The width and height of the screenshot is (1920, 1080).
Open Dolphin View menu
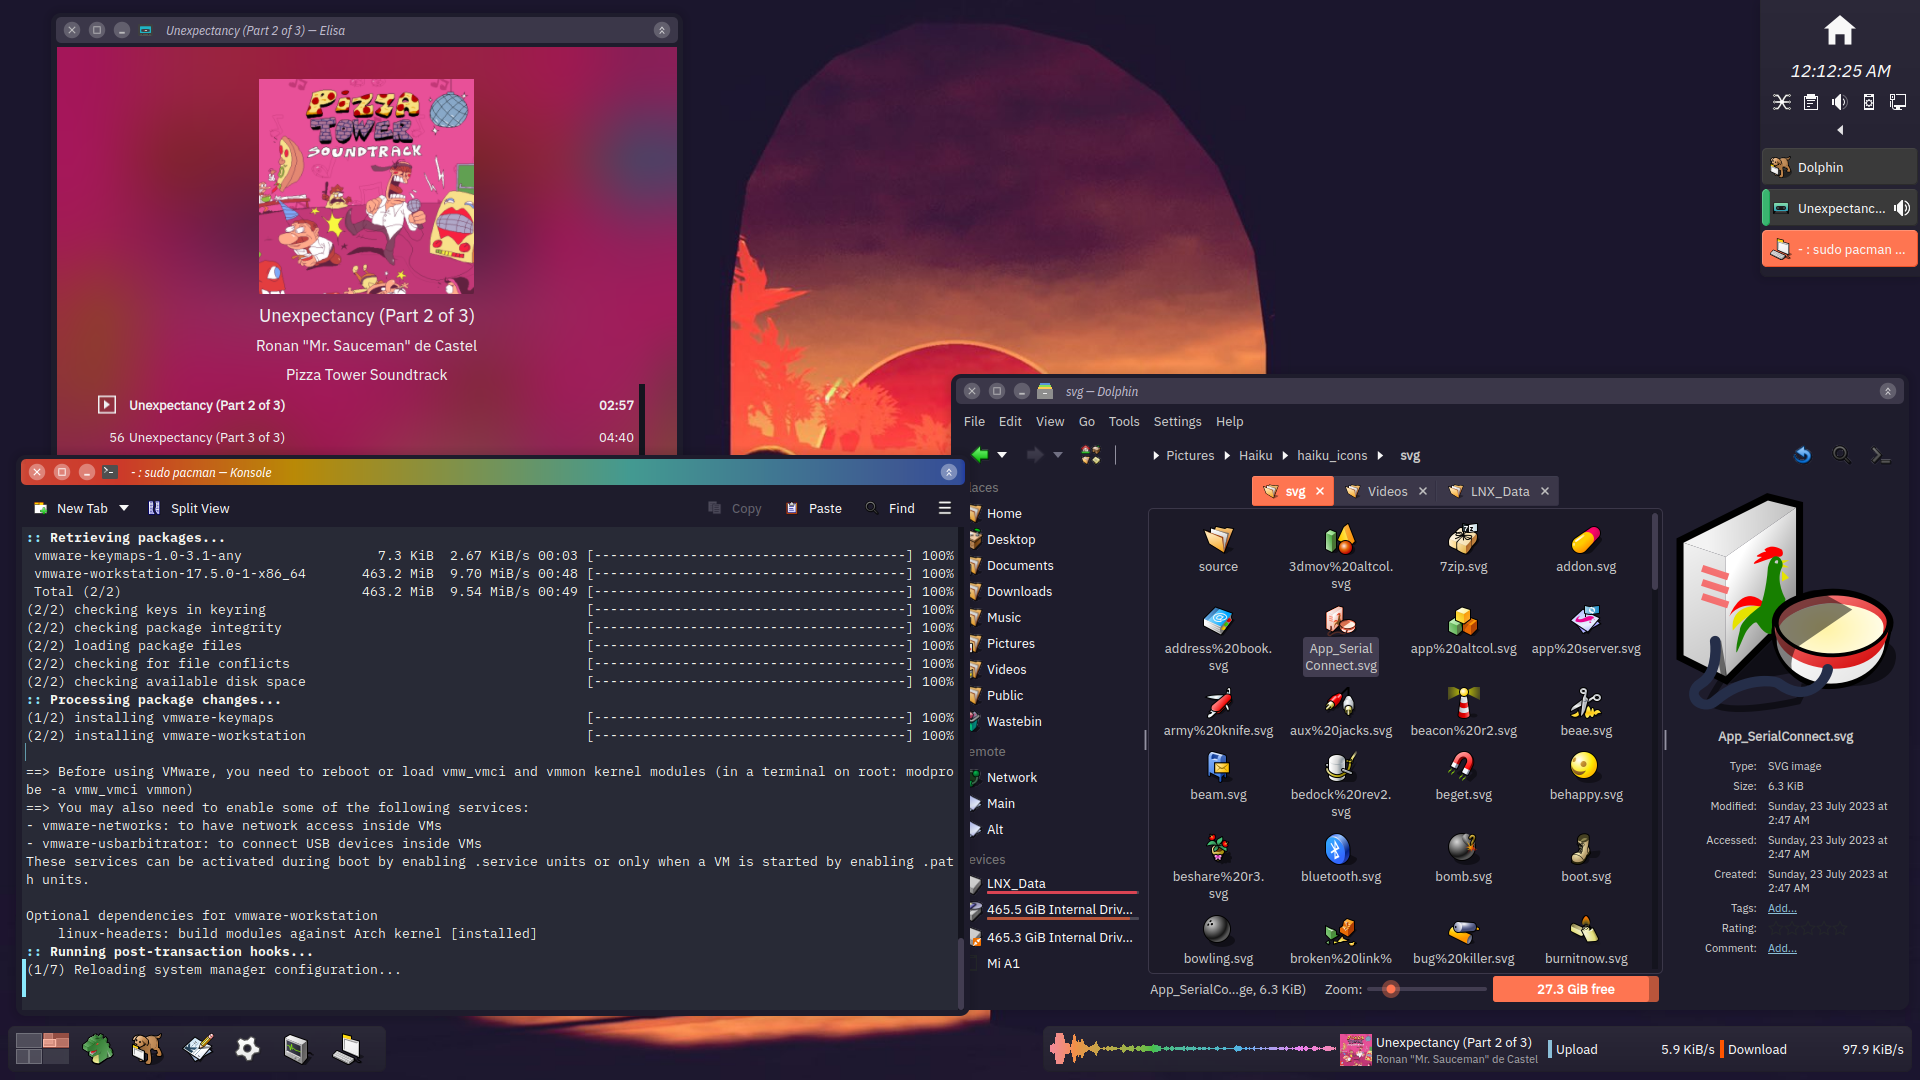click(x=1050, y=422)
